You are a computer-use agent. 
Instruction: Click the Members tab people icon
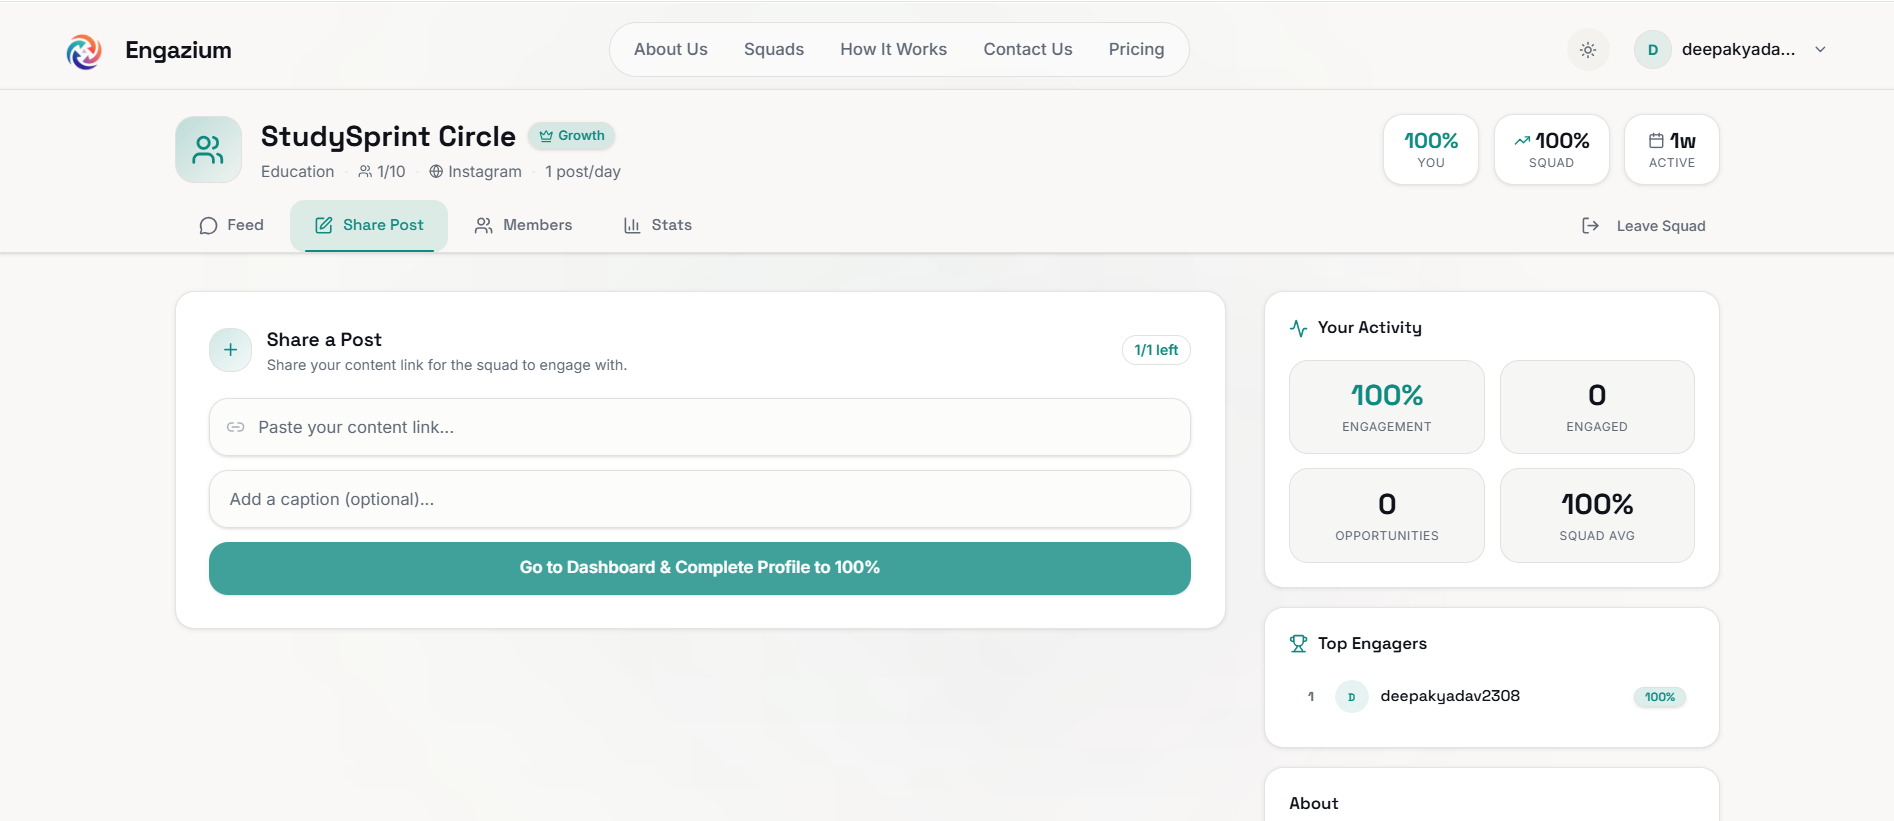click(484, 226)
